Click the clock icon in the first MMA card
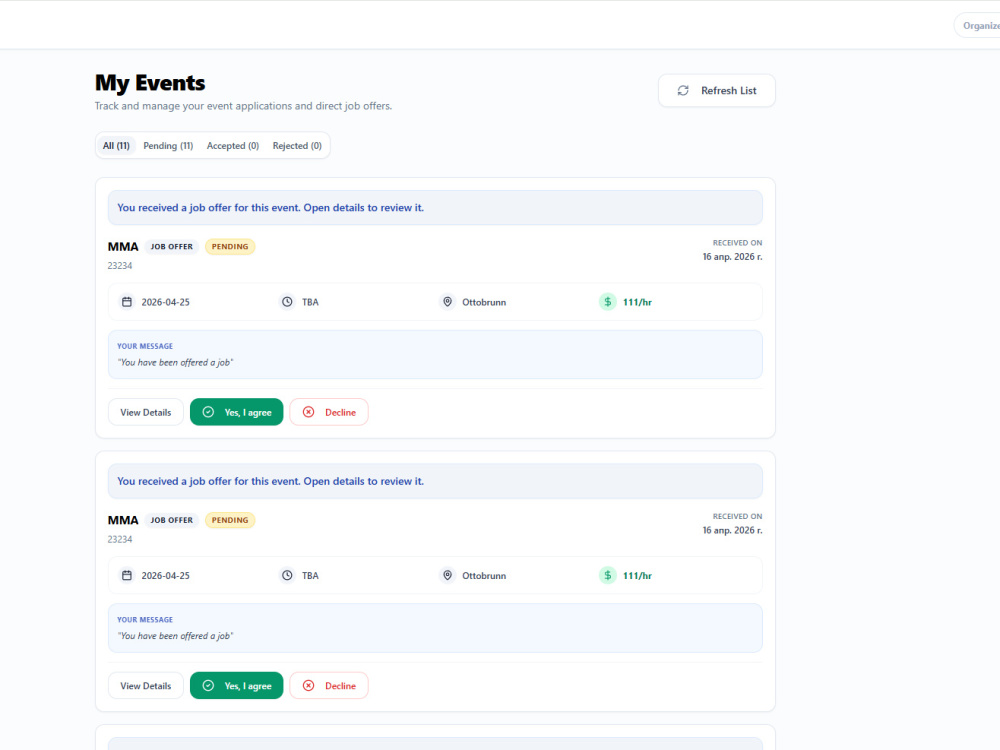Screen dimensions: 1000x750 pyautogui.click(x=288, y=302)
